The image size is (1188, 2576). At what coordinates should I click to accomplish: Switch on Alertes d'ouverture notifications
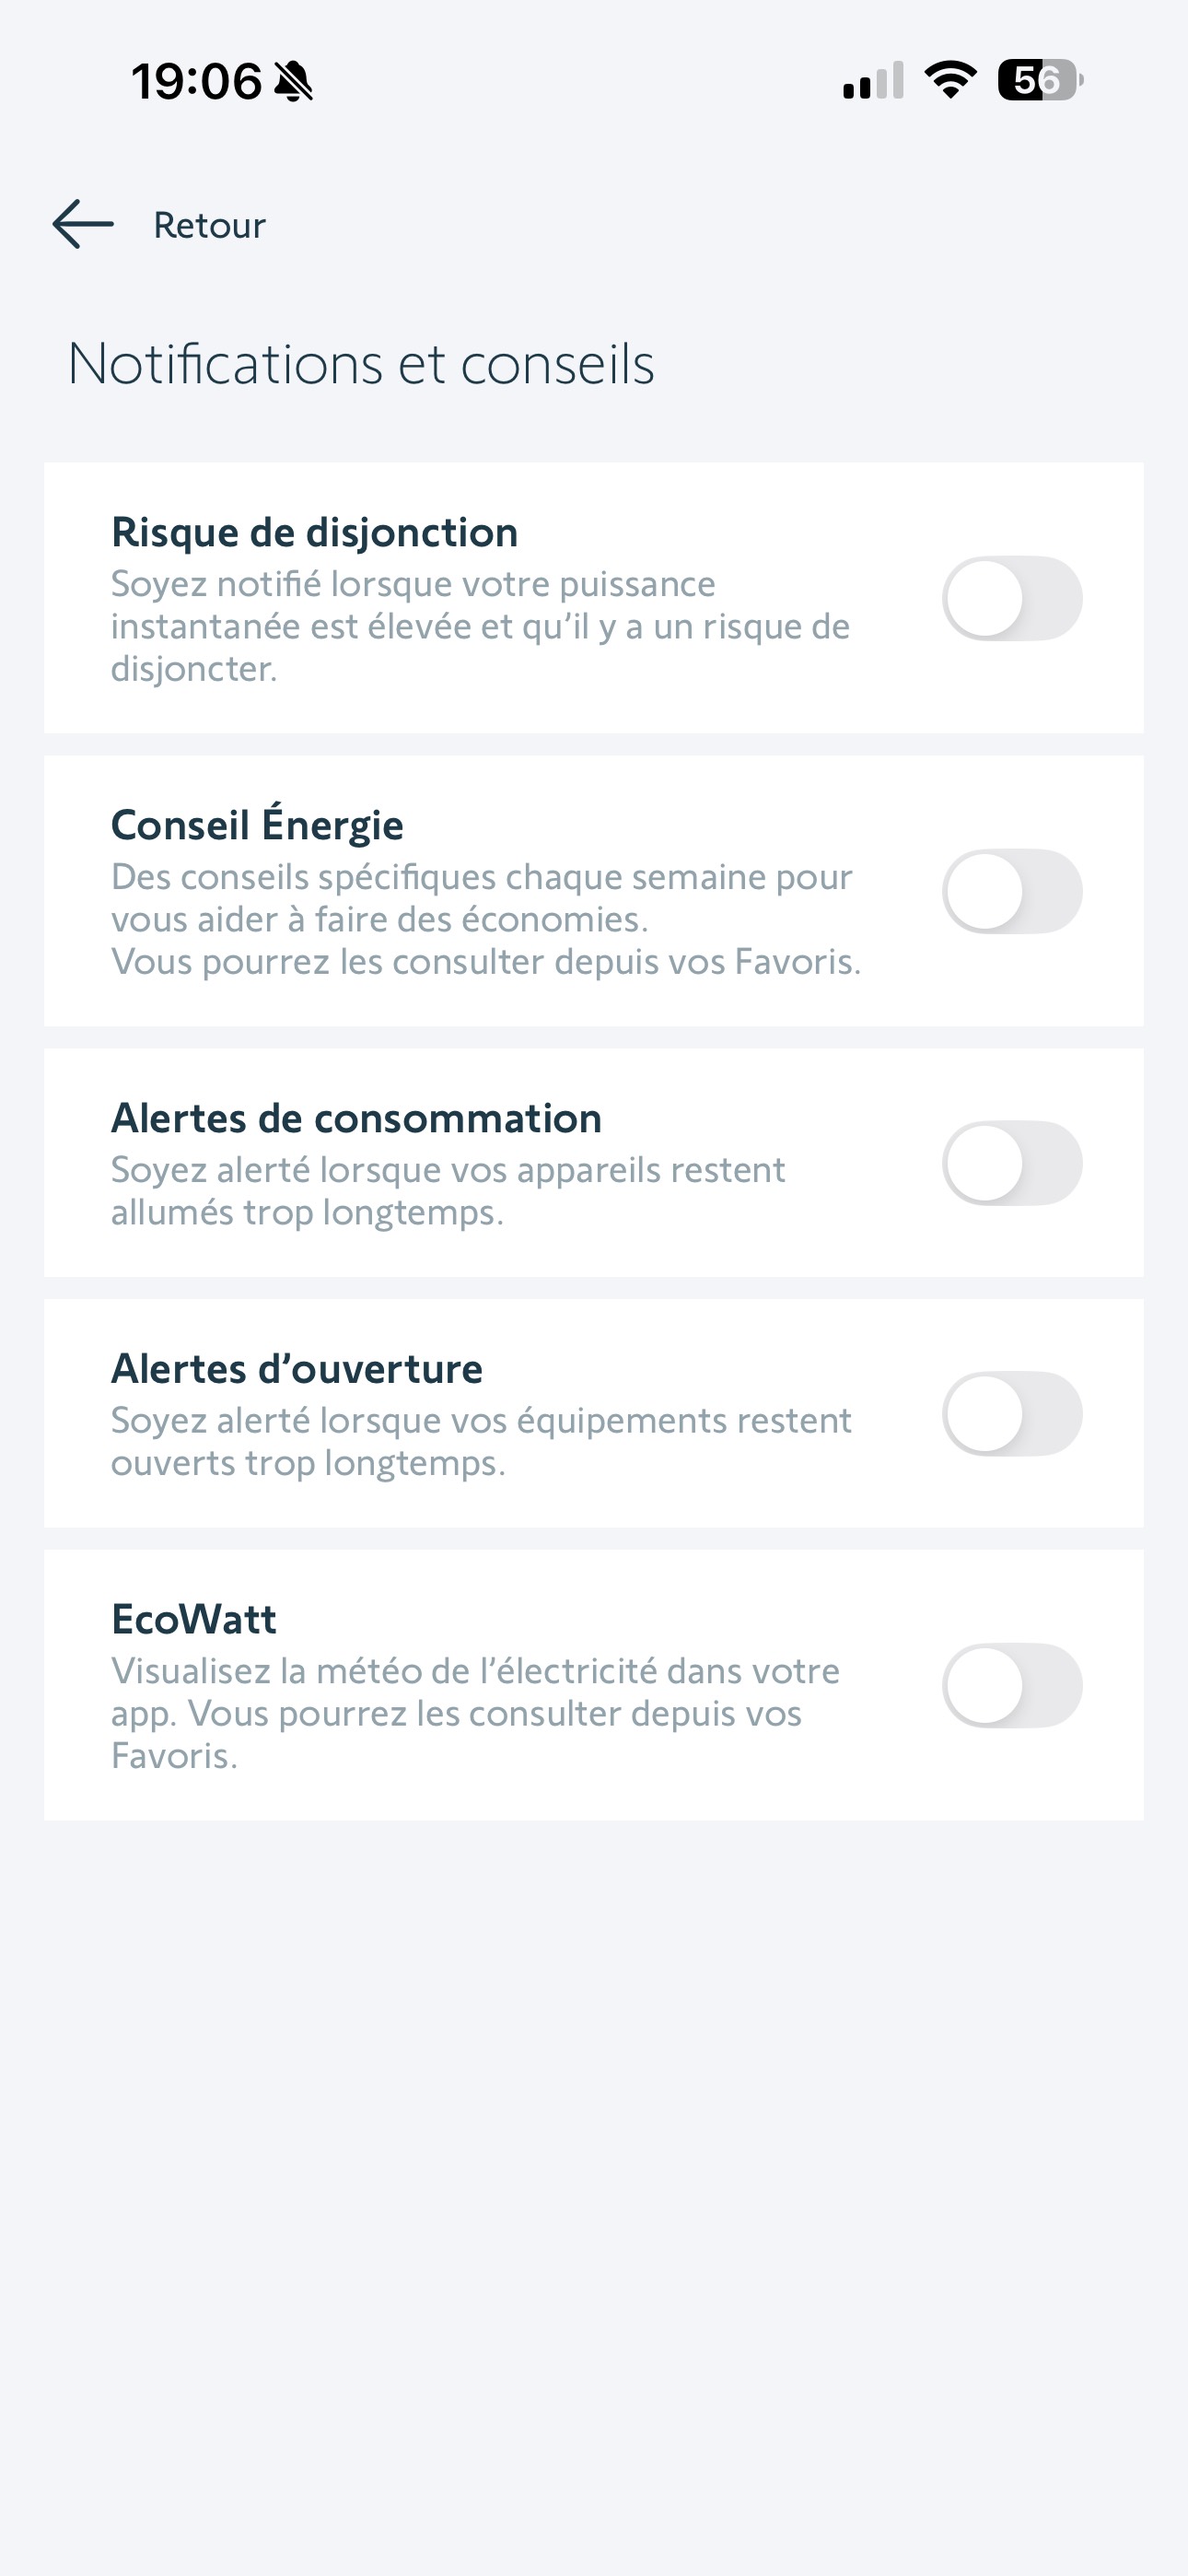[x=1012, y=1414]
